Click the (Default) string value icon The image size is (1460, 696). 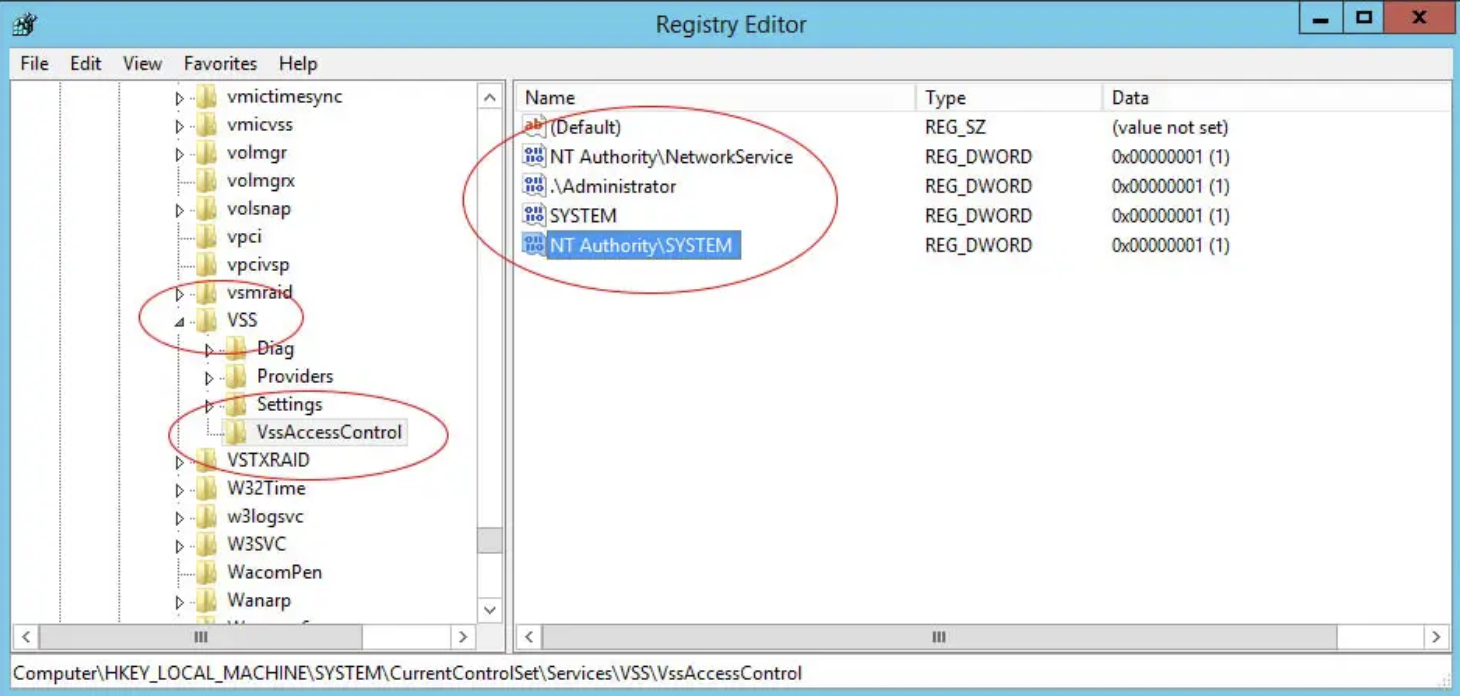pos(535,127)
